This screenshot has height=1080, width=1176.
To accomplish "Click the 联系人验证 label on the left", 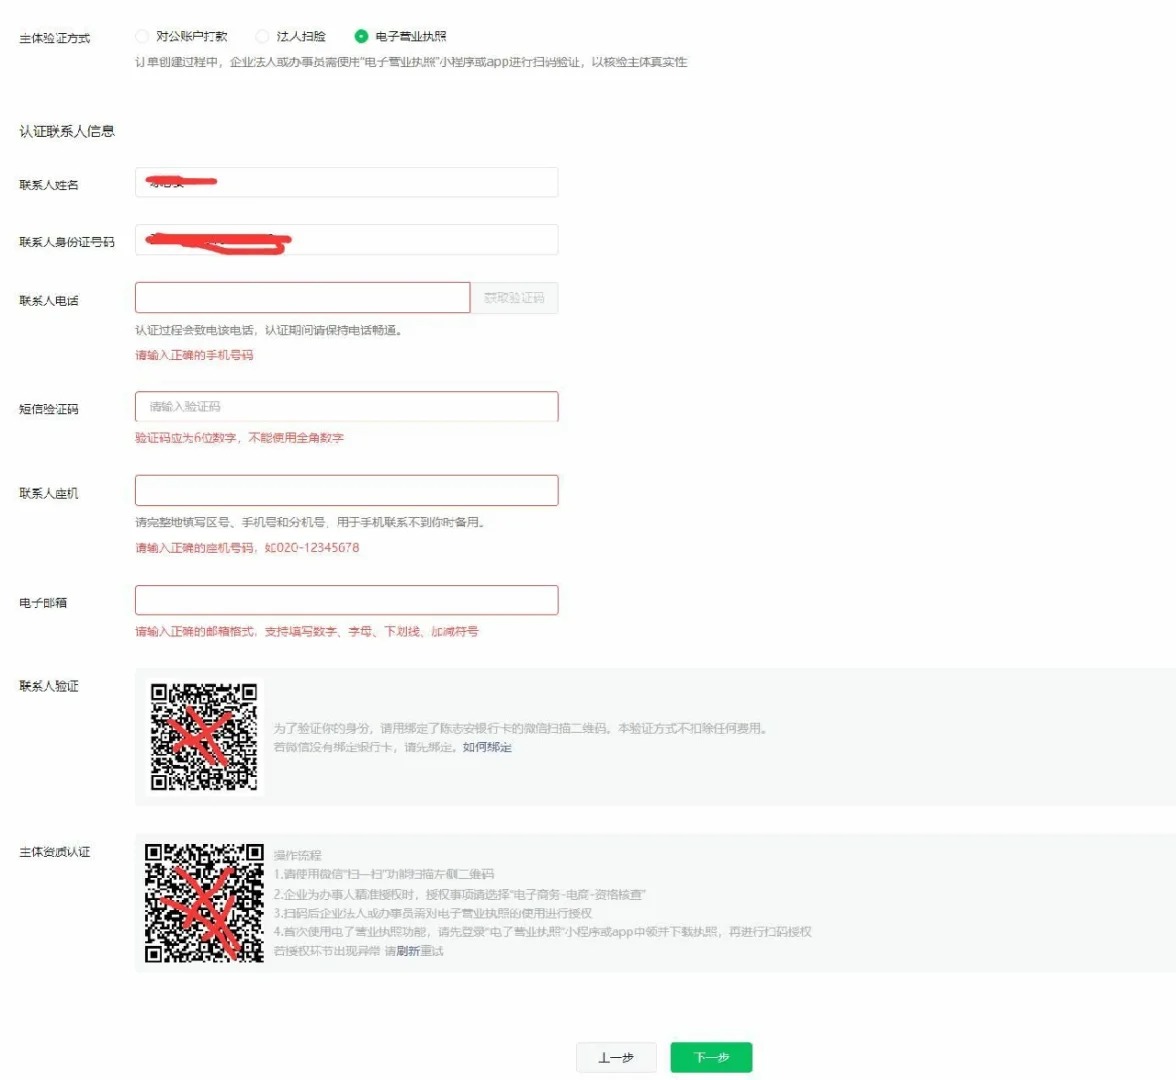I will point(49,686).
